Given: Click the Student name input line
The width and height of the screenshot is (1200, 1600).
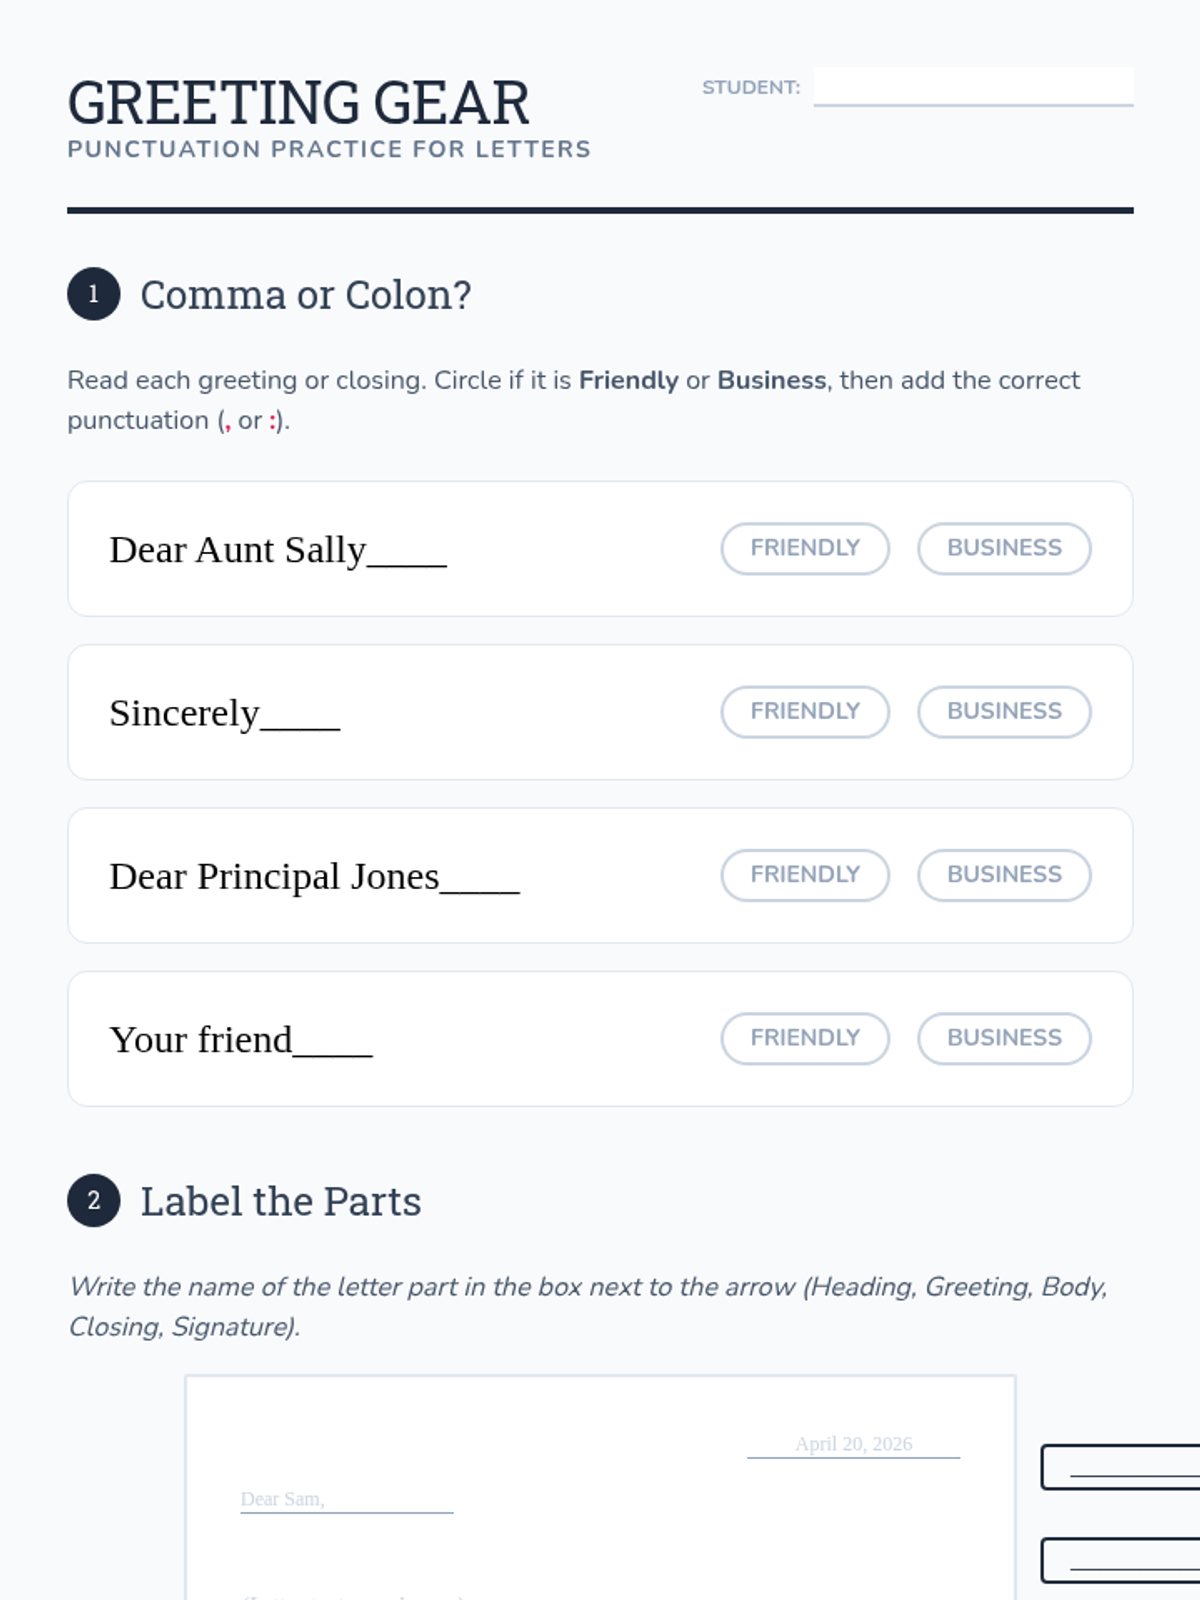Looking at the screenshot, I should [x=973, y=87].
